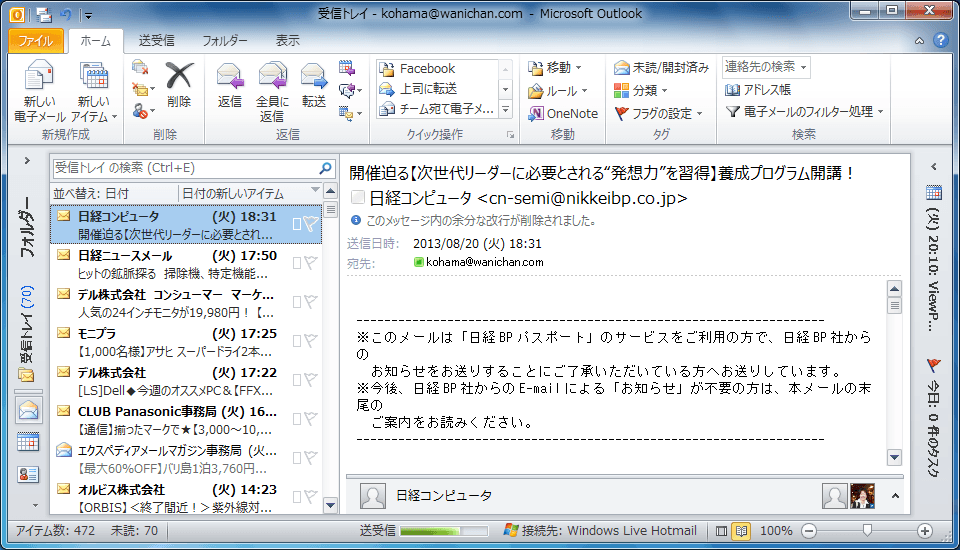Expand the To-Do bar with the chevron

(934, 166)
